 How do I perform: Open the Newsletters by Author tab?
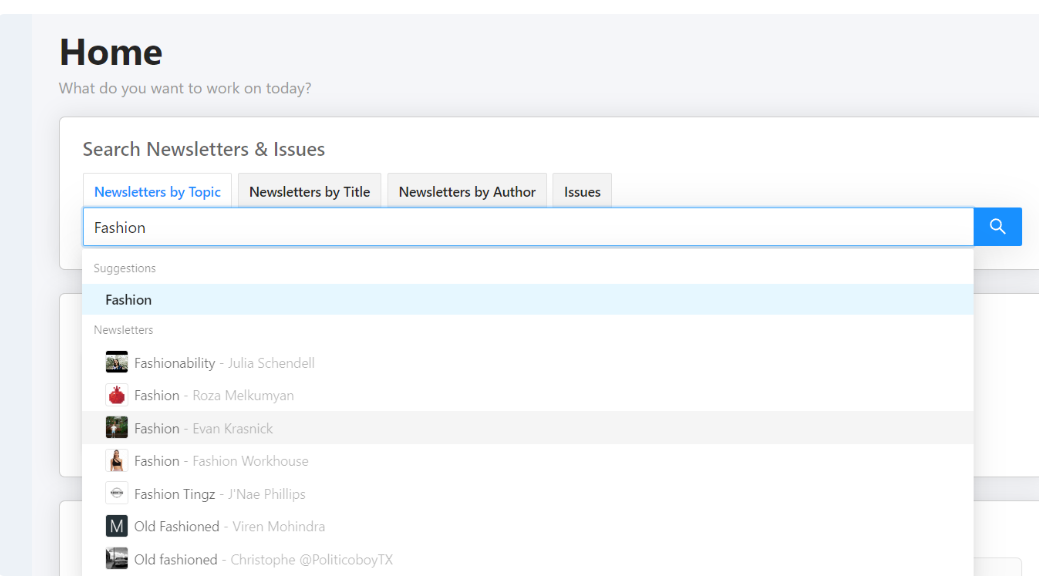467,192
